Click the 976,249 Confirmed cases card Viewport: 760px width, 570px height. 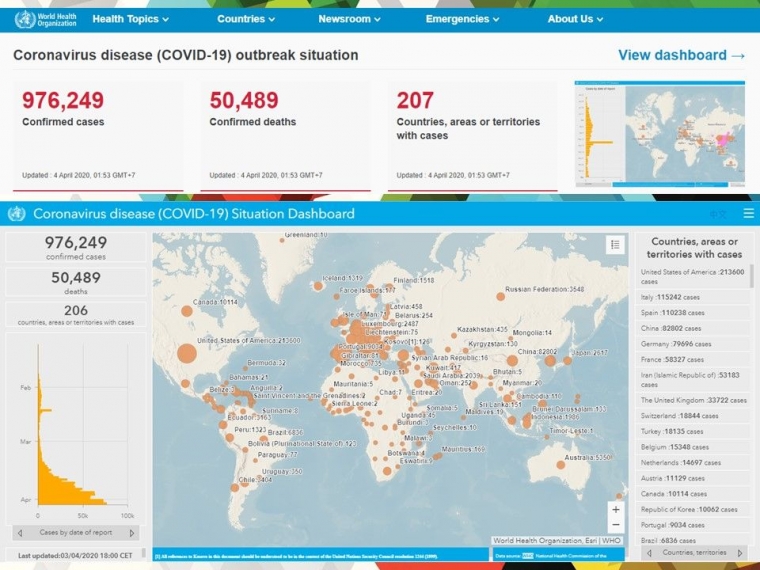coord(98,136)
